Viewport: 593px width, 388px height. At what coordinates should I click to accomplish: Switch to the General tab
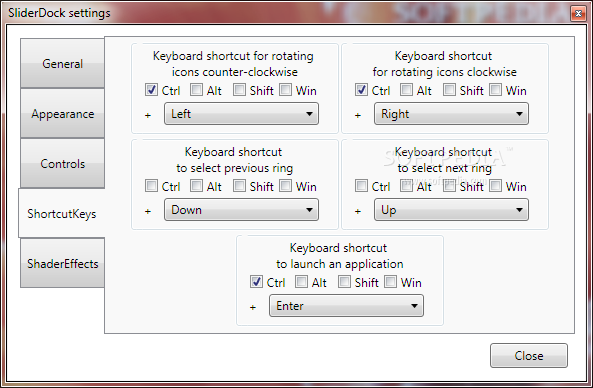pyautogui.click(x=62, y=63)
